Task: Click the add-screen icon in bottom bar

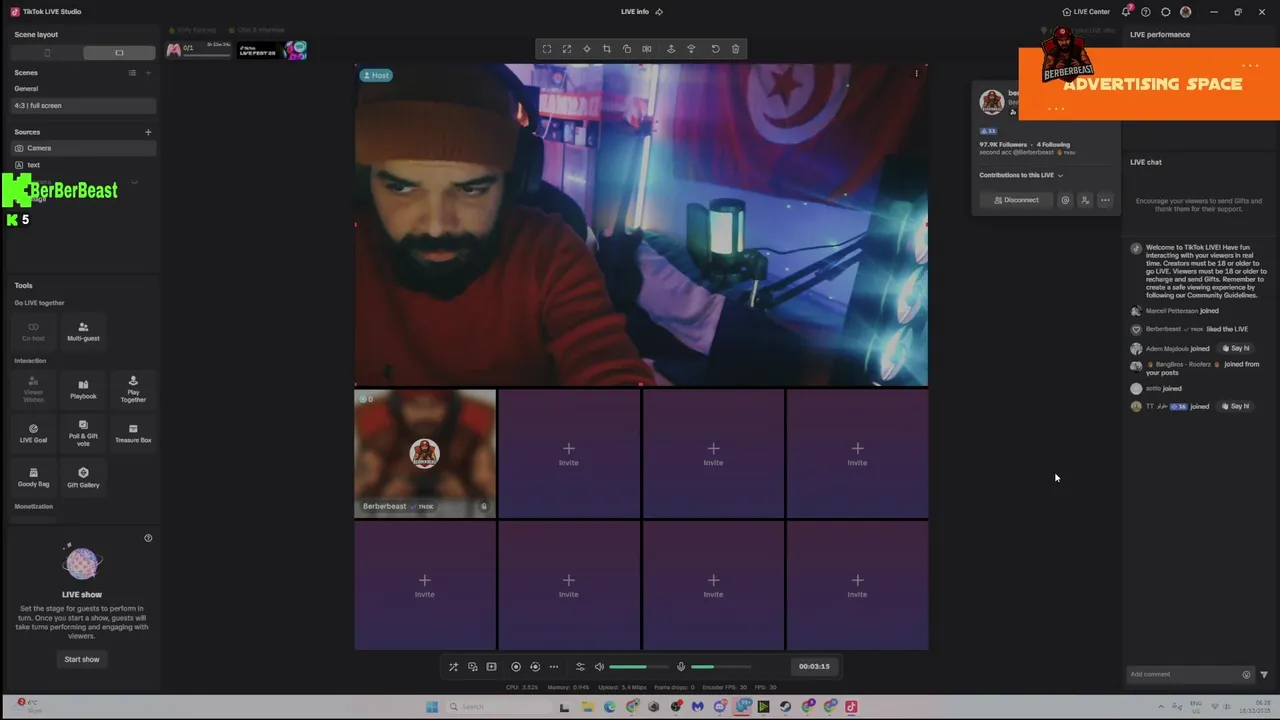Action: pyautogui.click(x=491, y=667)
